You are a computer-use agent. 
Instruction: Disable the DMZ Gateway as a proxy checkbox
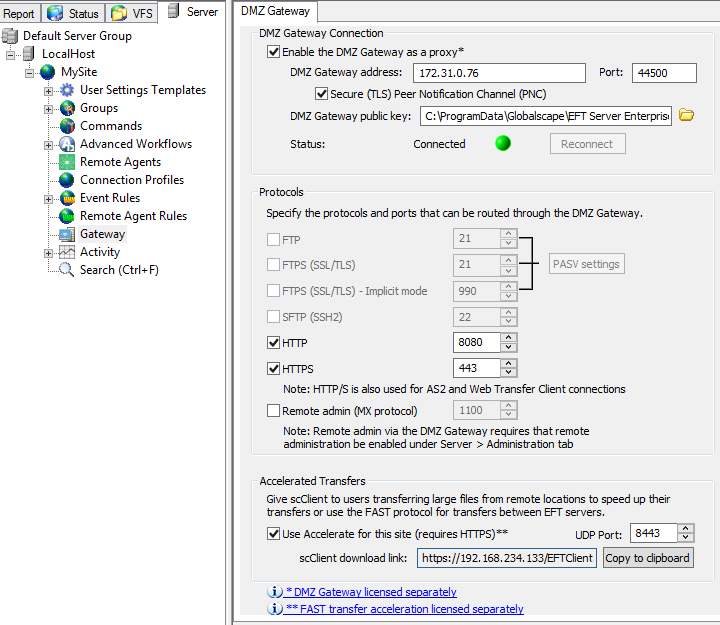pyautogui.click(x=274, y=52)
